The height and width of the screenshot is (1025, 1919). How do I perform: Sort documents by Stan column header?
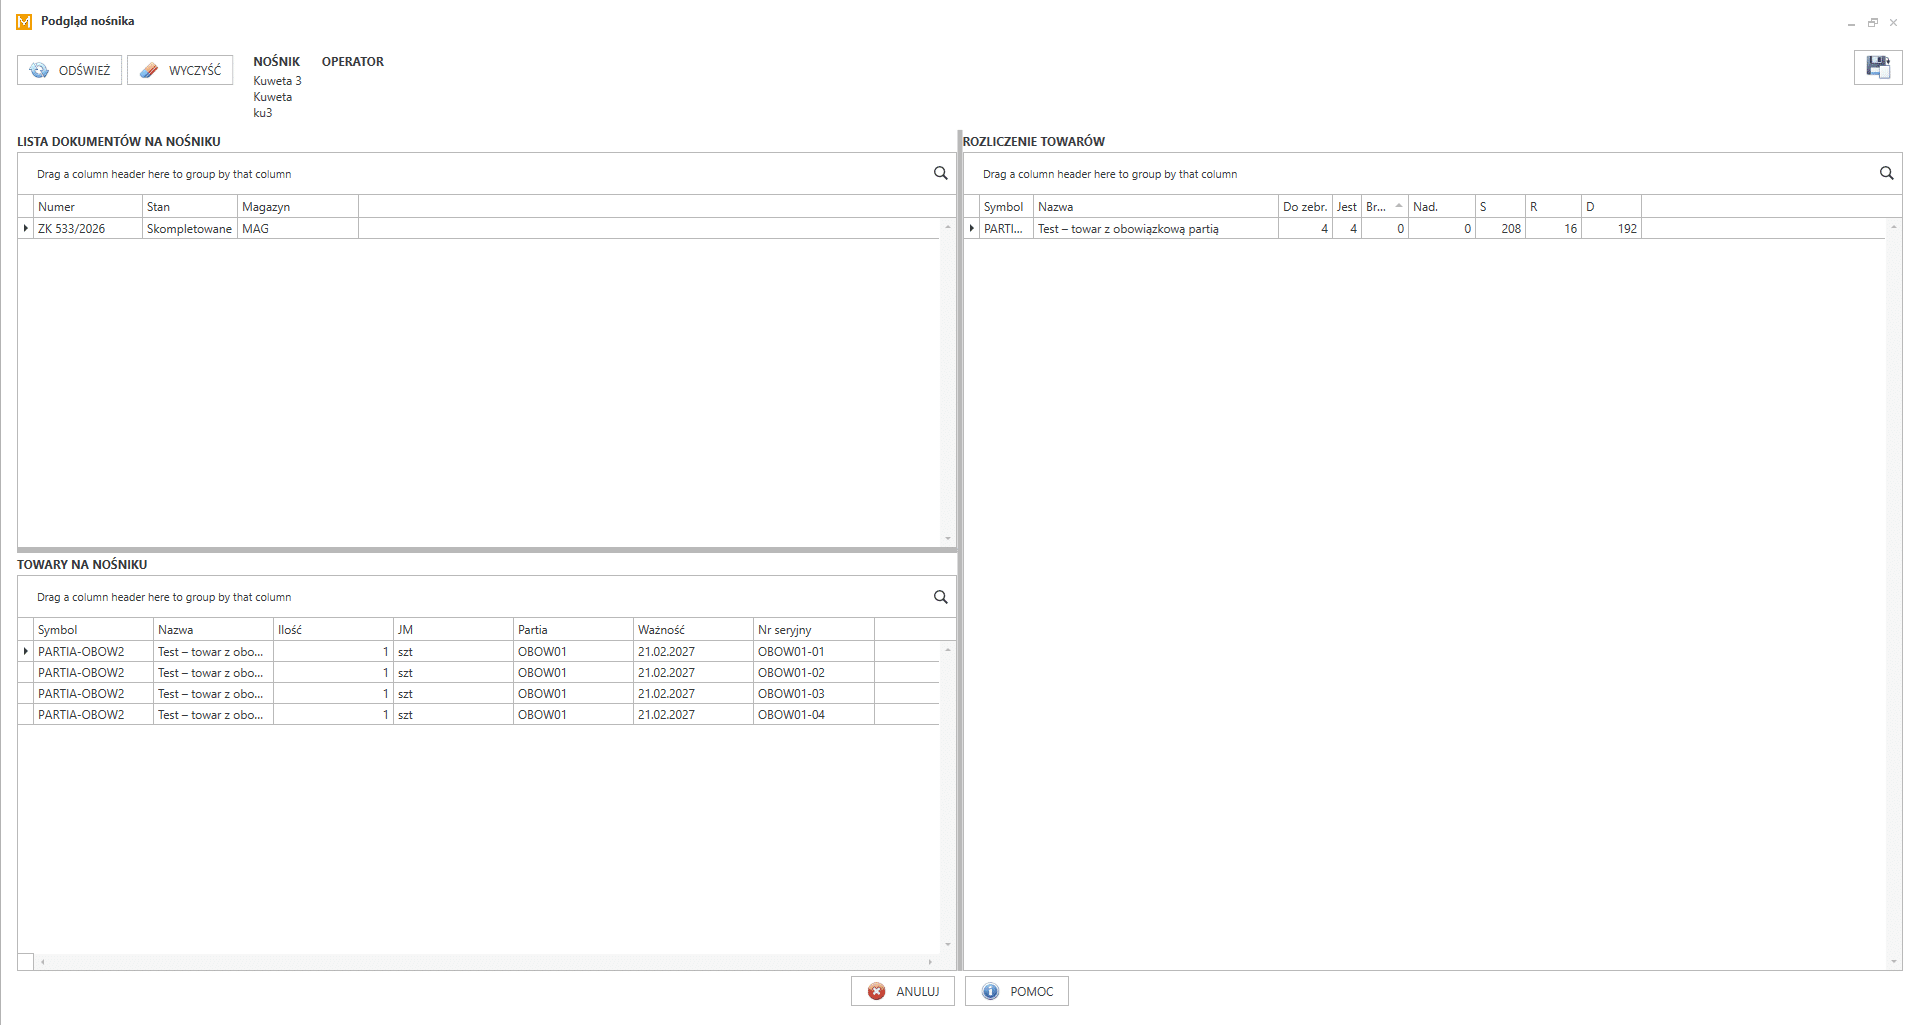pyautogui.click(x=190, y=206)
